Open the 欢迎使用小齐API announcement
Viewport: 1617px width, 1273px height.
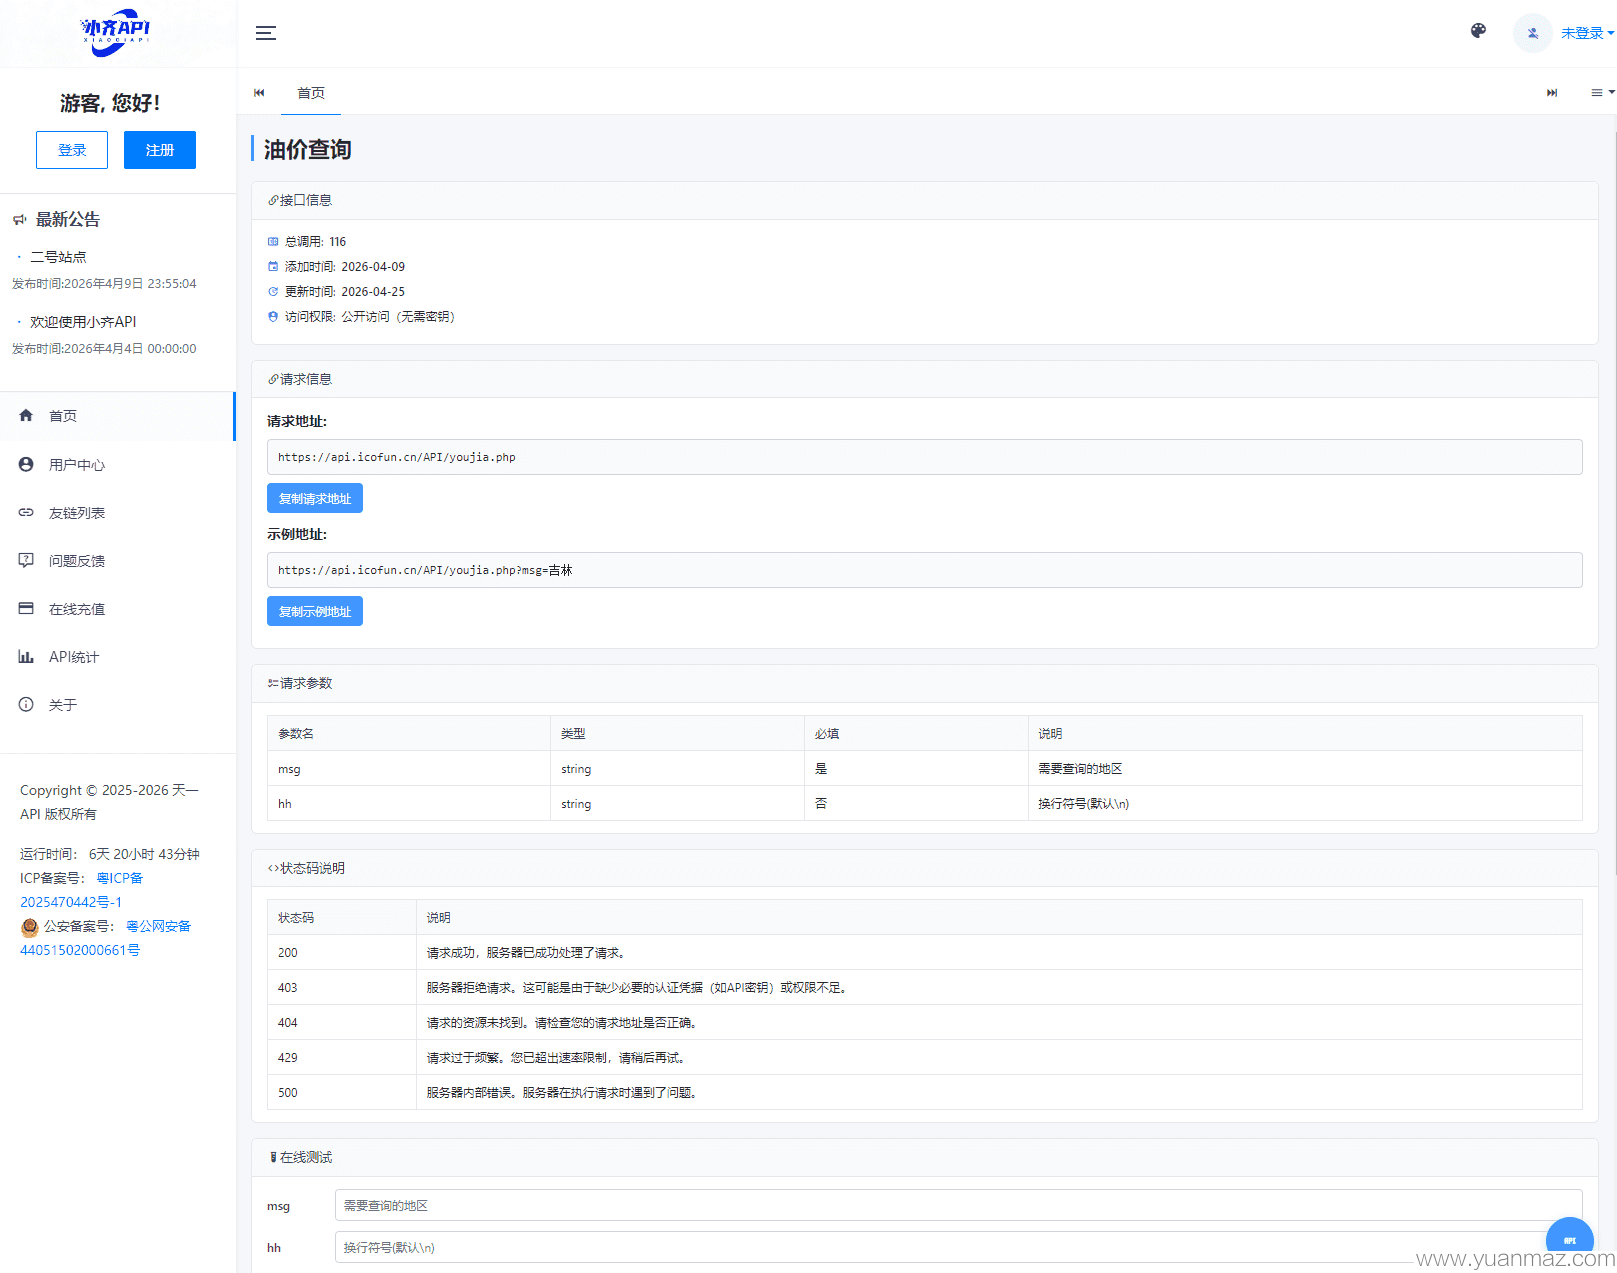83,322
